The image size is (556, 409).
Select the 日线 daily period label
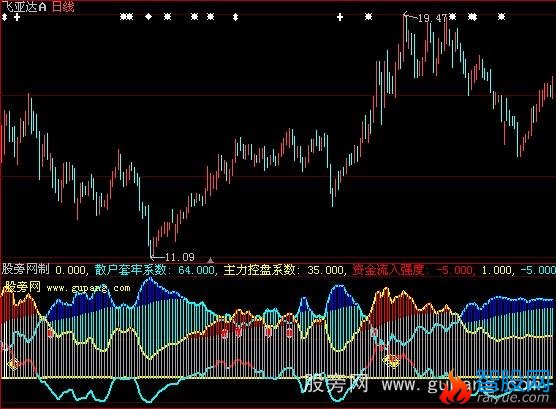point(63,7)
